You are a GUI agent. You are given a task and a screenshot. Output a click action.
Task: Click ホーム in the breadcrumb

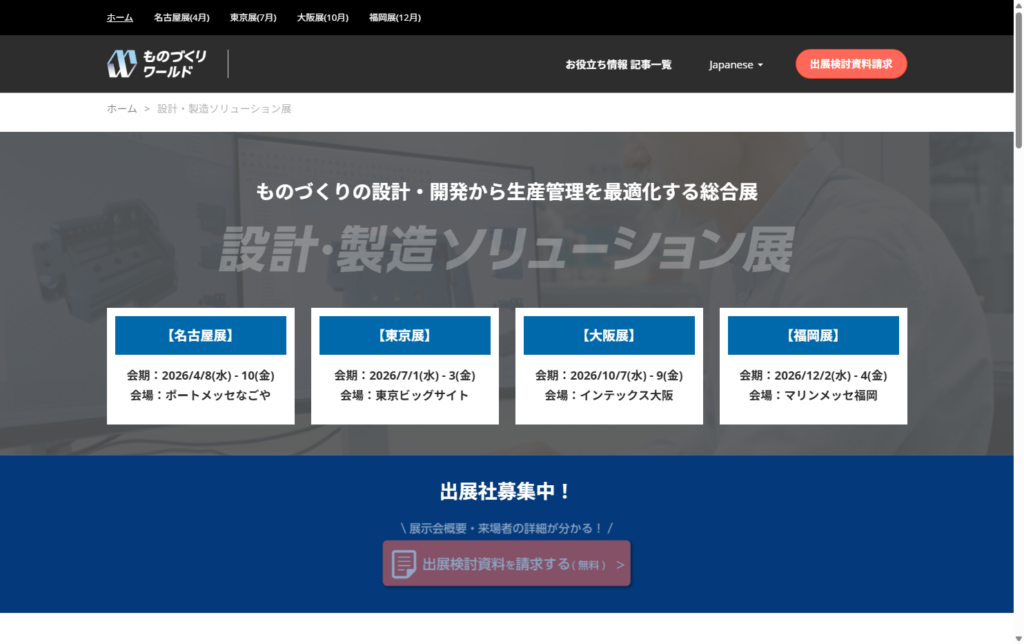coord(122,109)
